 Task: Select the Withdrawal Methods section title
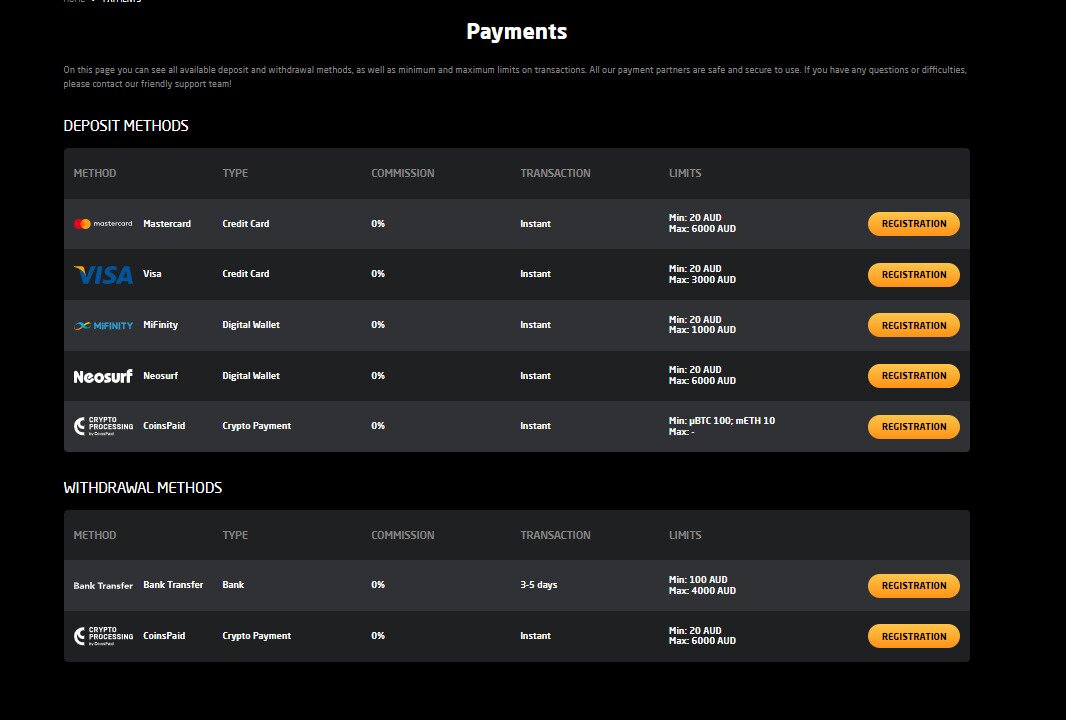143,487
